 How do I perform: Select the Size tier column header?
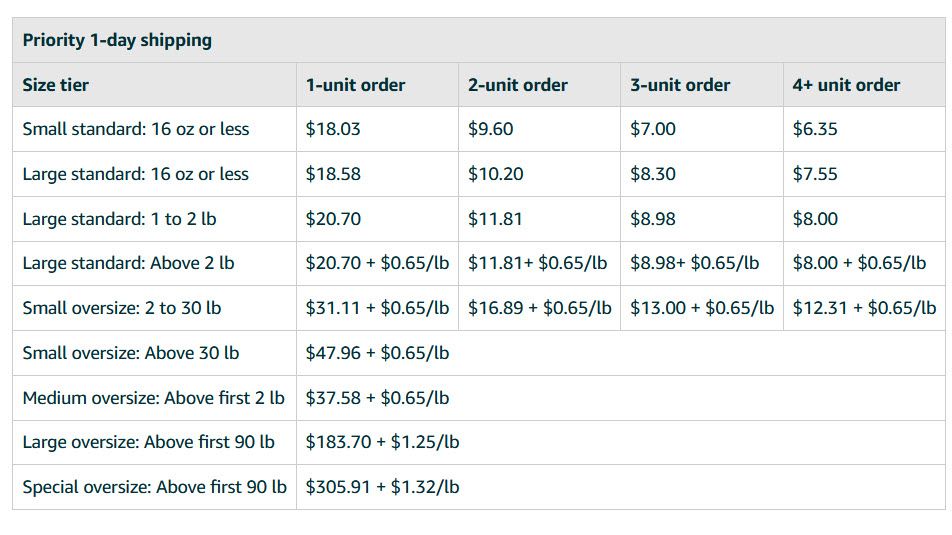[55, 85]
